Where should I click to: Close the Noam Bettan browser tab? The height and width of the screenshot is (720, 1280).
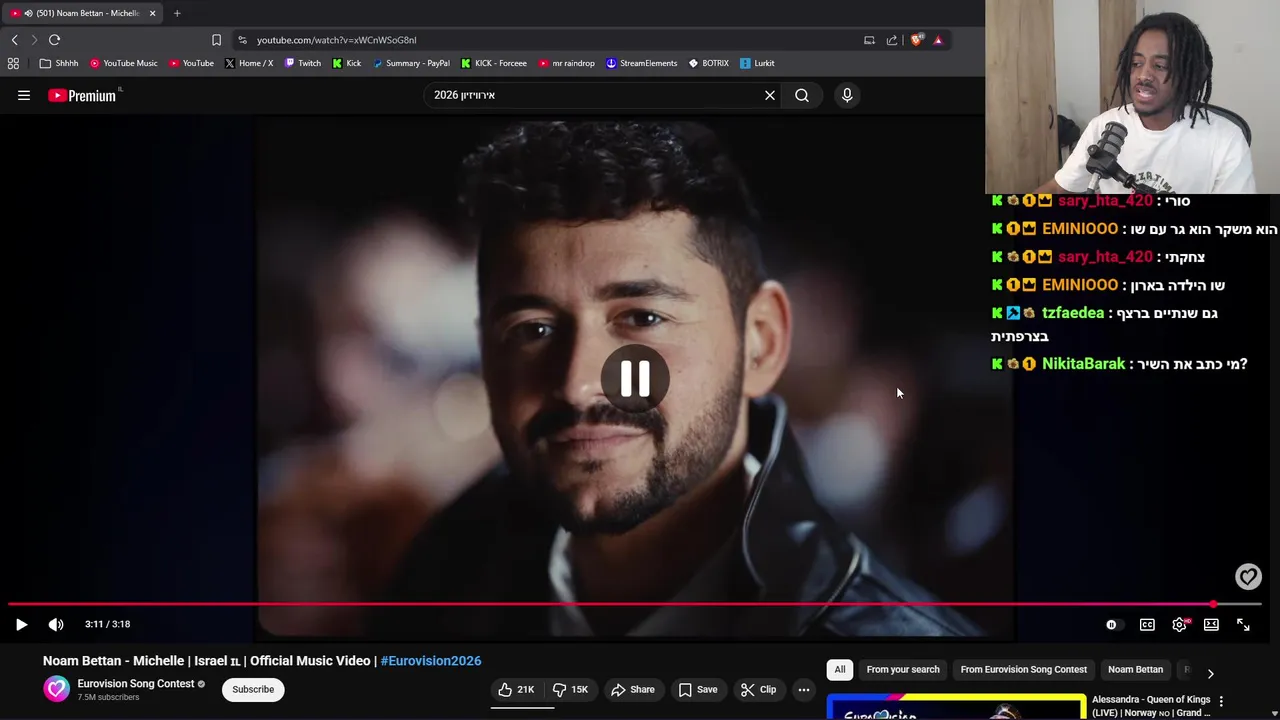click(x=152, y=13)
